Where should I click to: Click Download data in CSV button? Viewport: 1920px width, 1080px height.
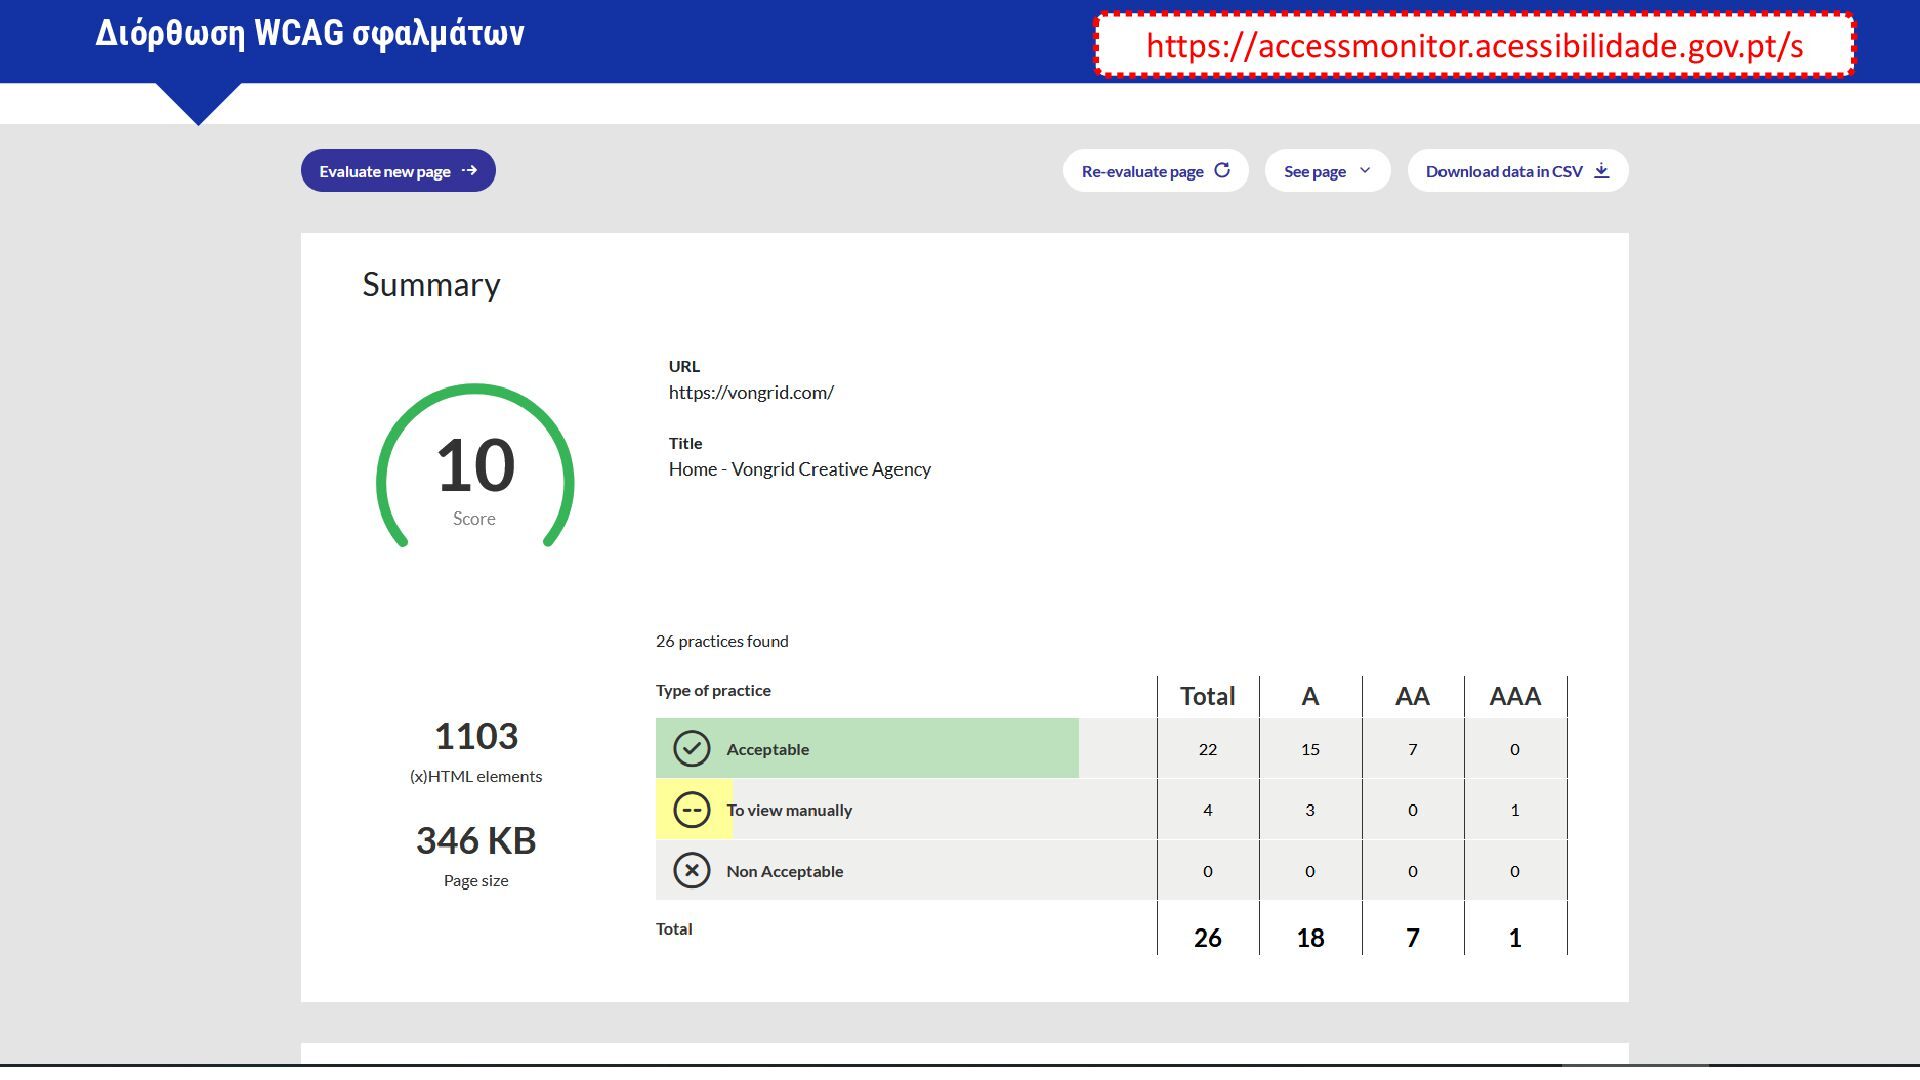tap(1503, 172)
